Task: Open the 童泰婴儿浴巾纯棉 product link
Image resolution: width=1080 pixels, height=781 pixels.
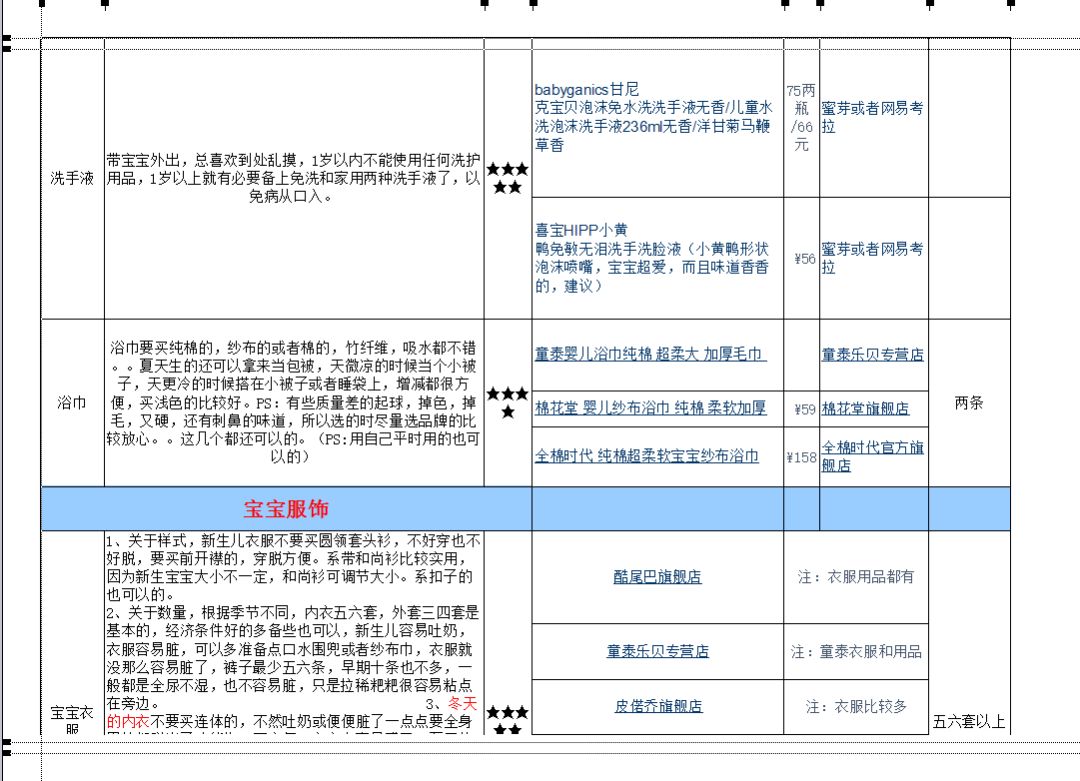Action: click(x=652, y=353)
